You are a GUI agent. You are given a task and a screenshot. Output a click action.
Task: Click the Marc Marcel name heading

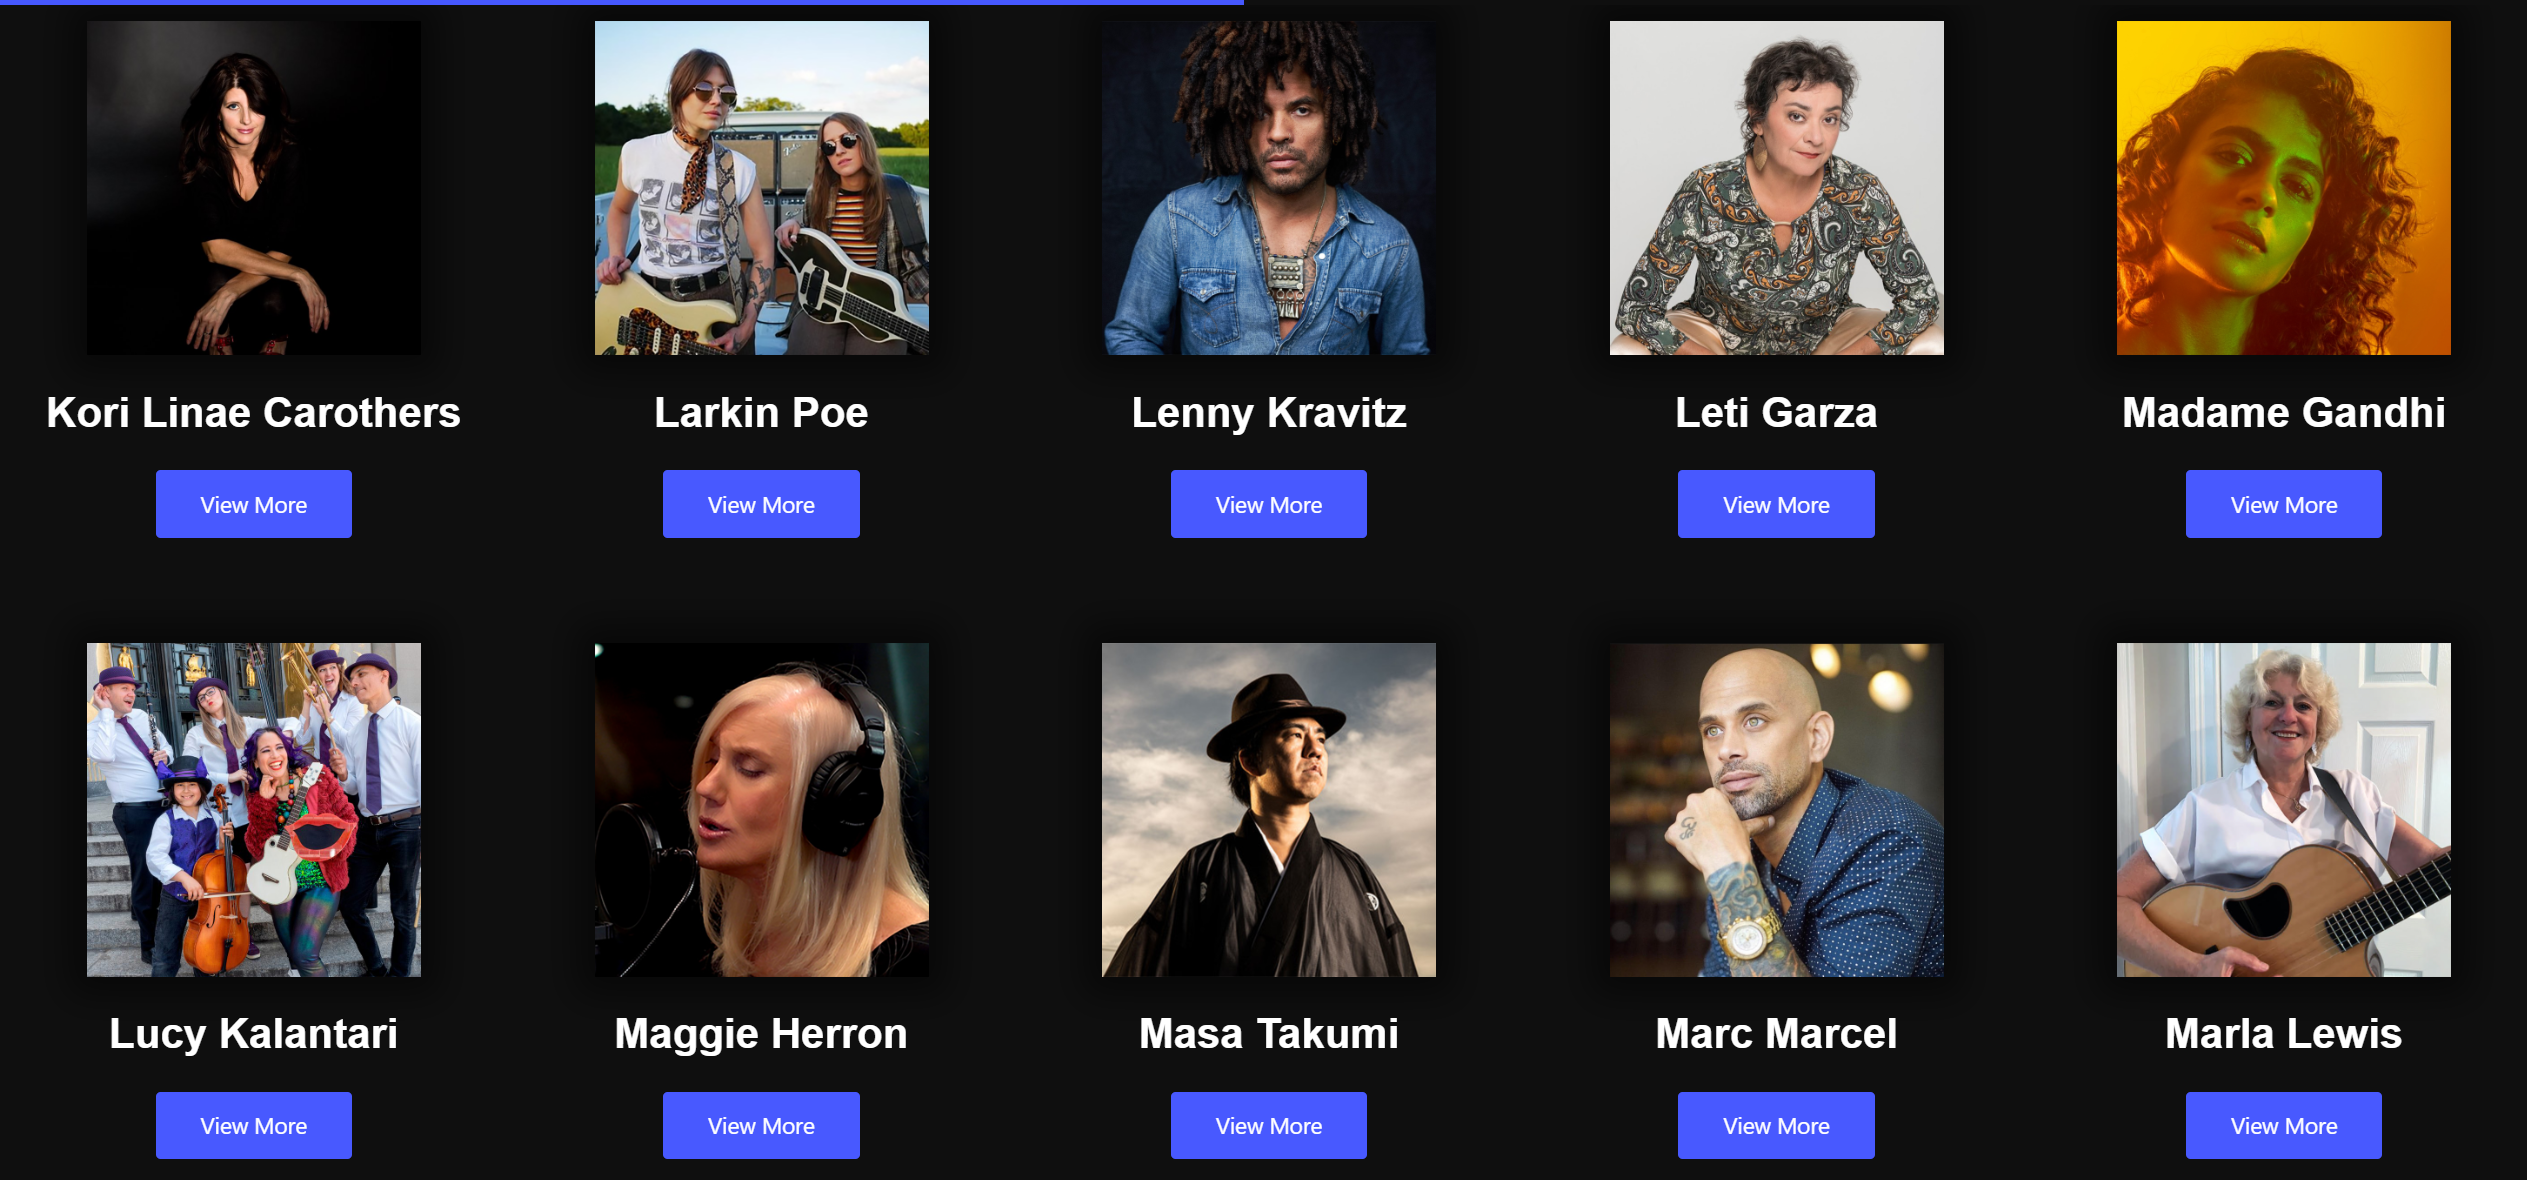click(x=1776, y=1033)
